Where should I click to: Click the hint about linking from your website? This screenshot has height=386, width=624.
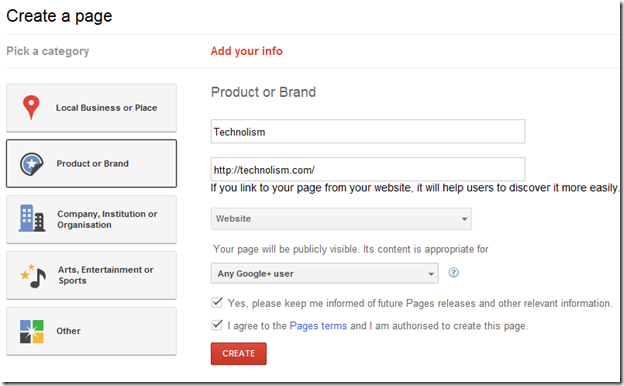click(x=414, y=188)
